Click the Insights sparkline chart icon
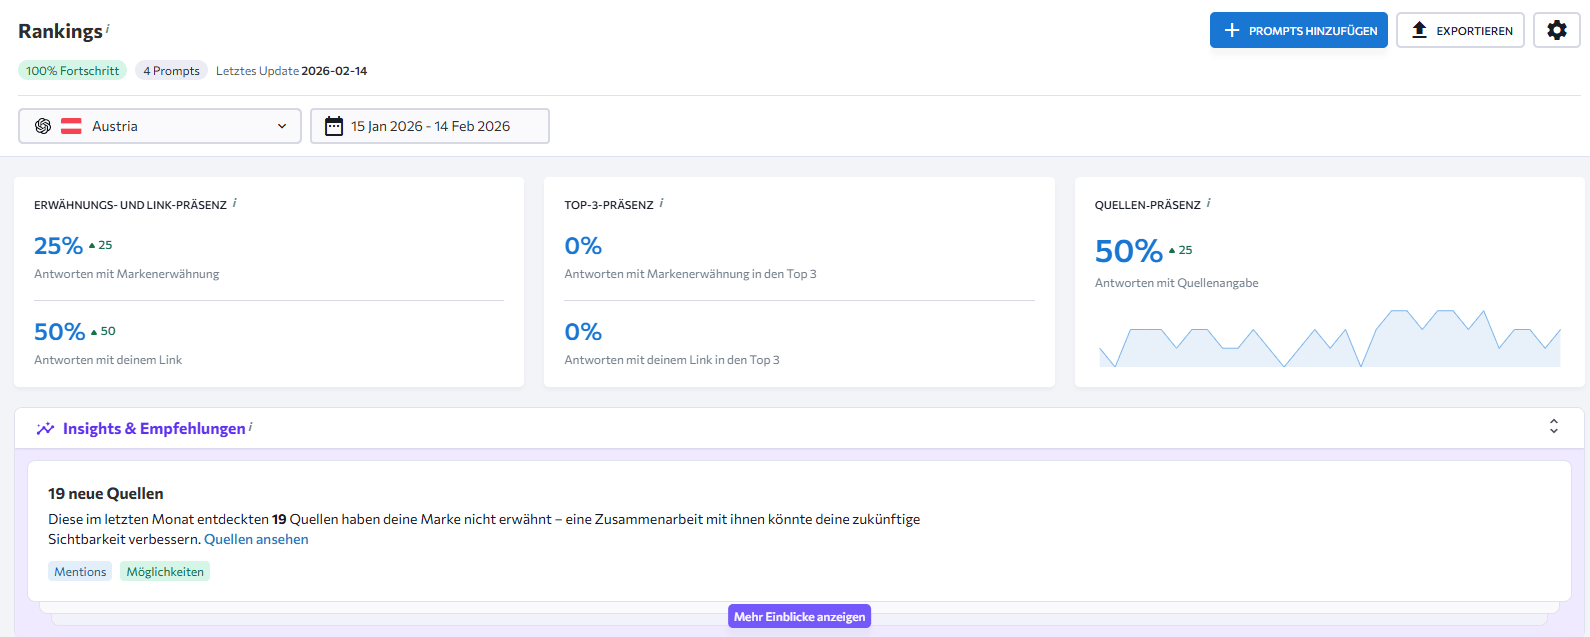This screenshot has height=637, width=1590. coord(45,429)
